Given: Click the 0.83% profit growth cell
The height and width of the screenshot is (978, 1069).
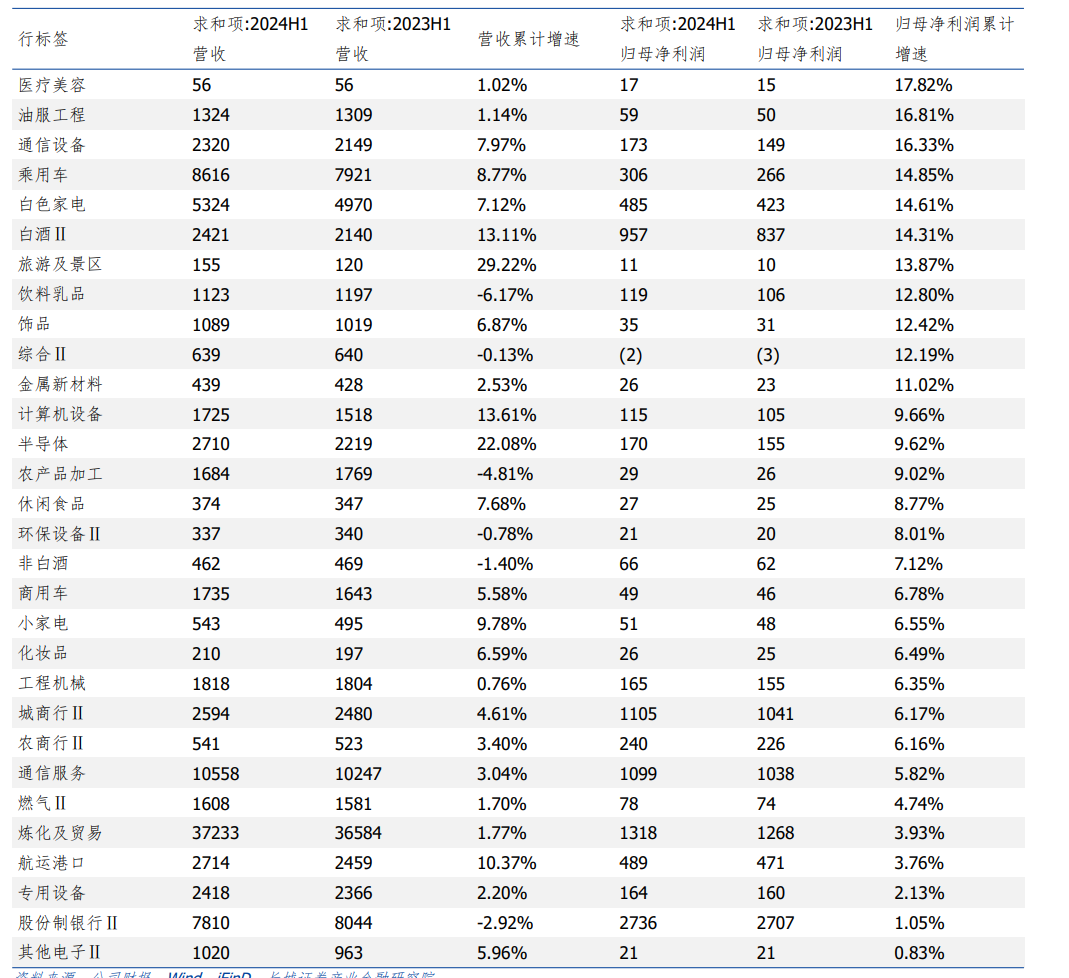Looking at the screenshot, I should [x=919, y=953].
